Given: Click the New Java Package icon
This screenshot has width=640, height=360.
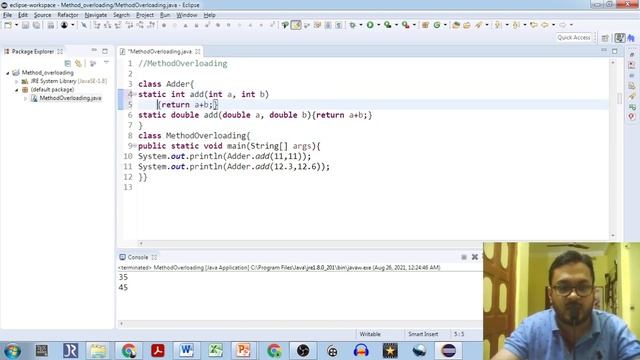Looking at the screenshot, I should pos(425,25).
